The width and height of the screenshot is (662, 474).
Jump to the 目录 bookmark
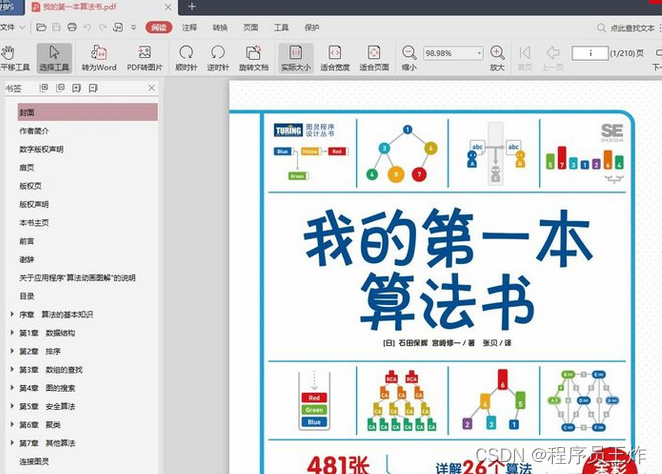pos(27,296)
